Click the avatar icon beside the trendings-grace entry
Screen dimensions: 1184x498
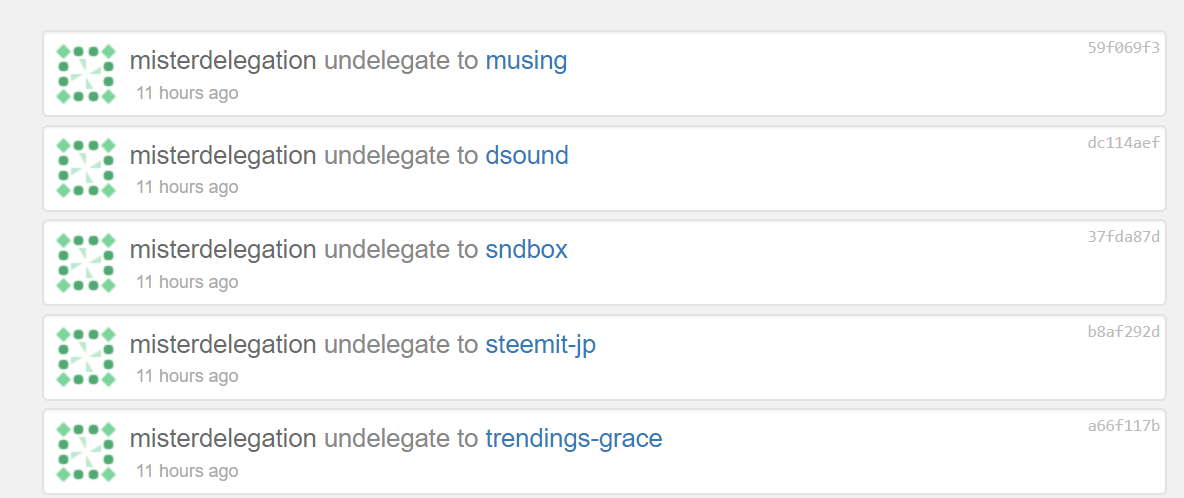[x=86, y=452]
